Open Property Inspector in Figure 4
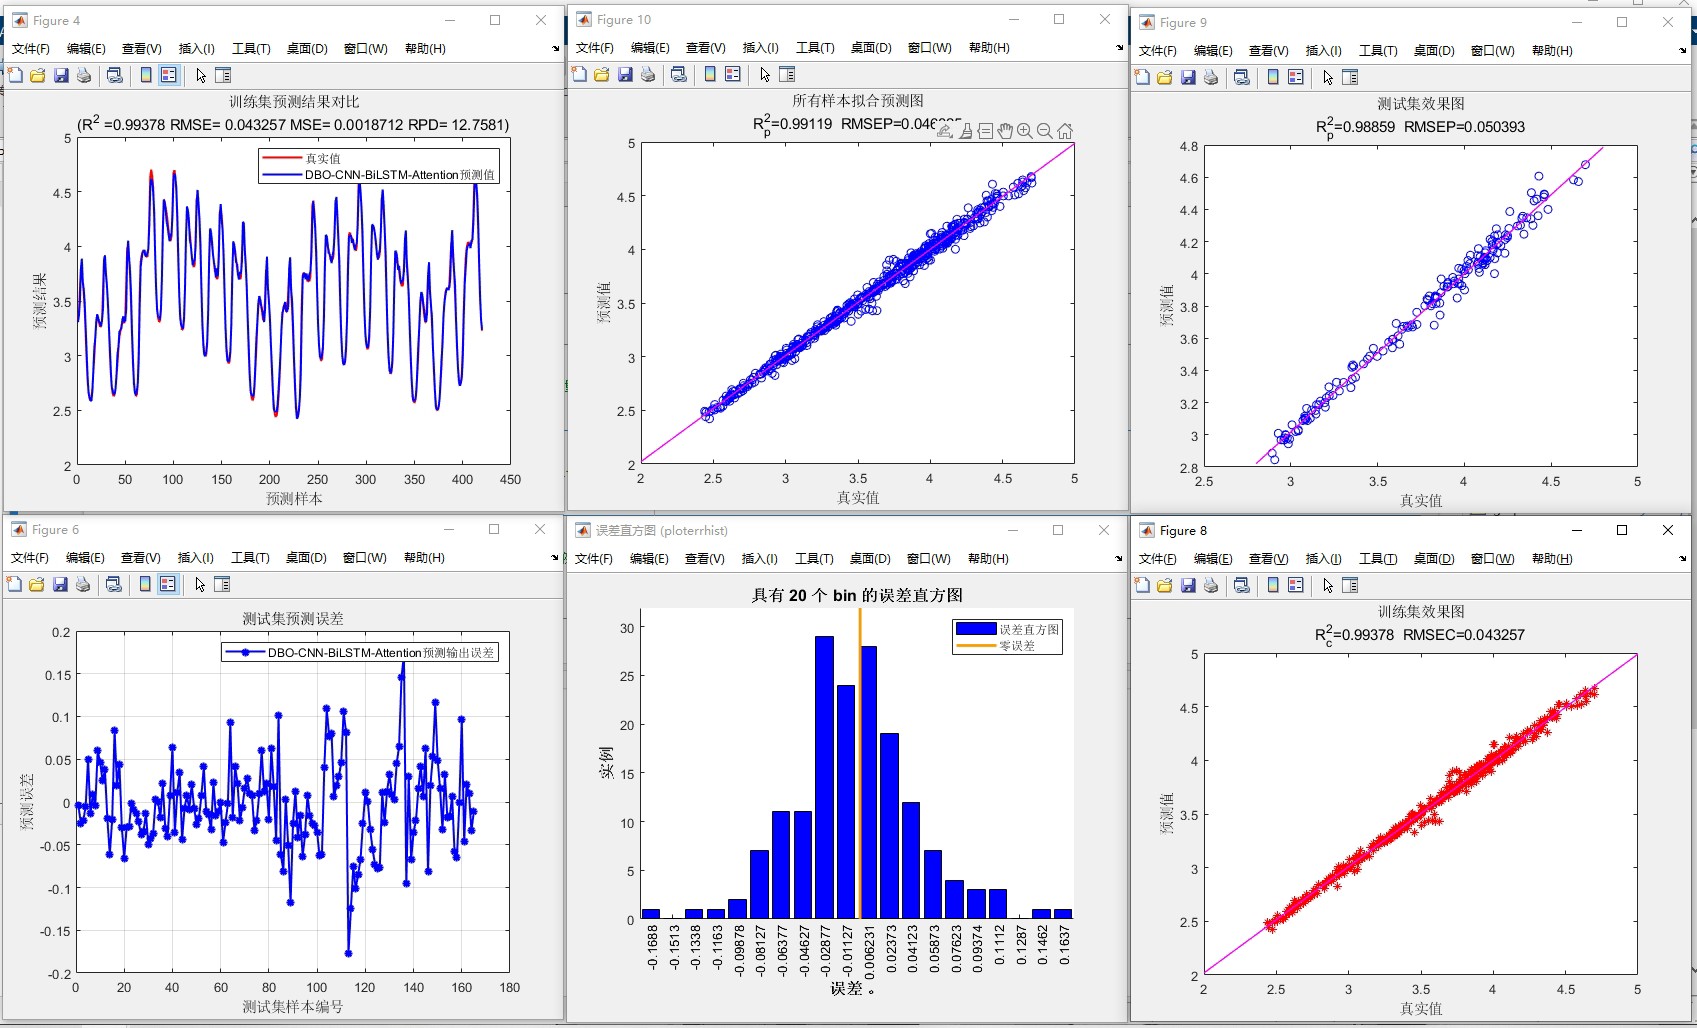1697x1028 pixels. coord(223,75)
